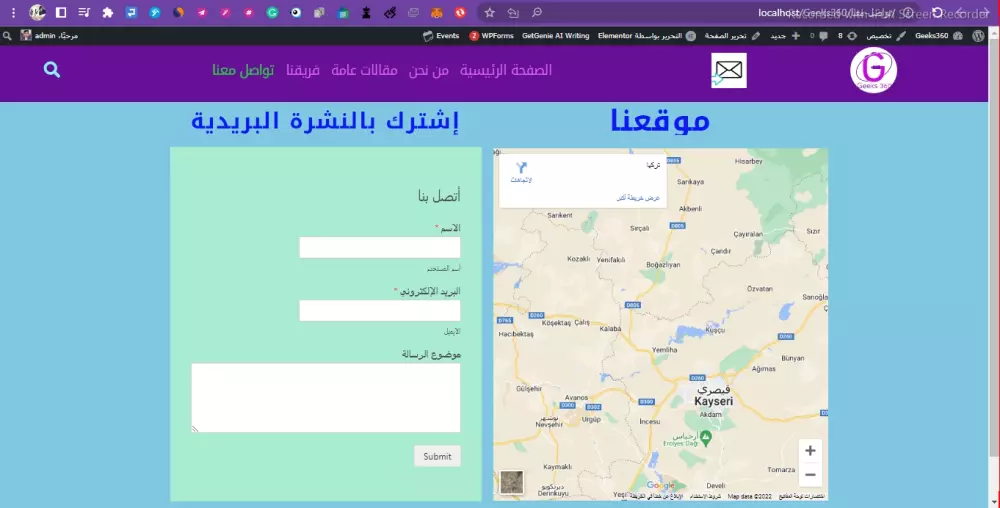Click the map directions (الاتجاهات) icon
The height and width of the screenshot is (508, 1000).
click(522, 171)
